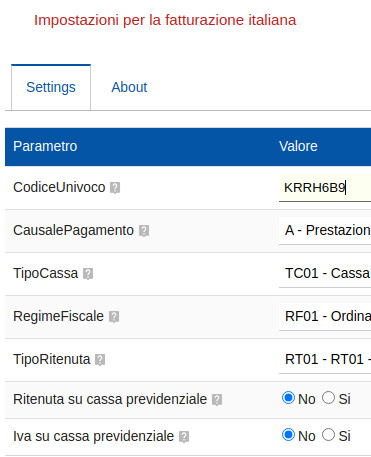Open help icon for Ritenuta su cassa previdenziale
The image size is (371, 457).
pyautogui.click(x=217, y=399)
